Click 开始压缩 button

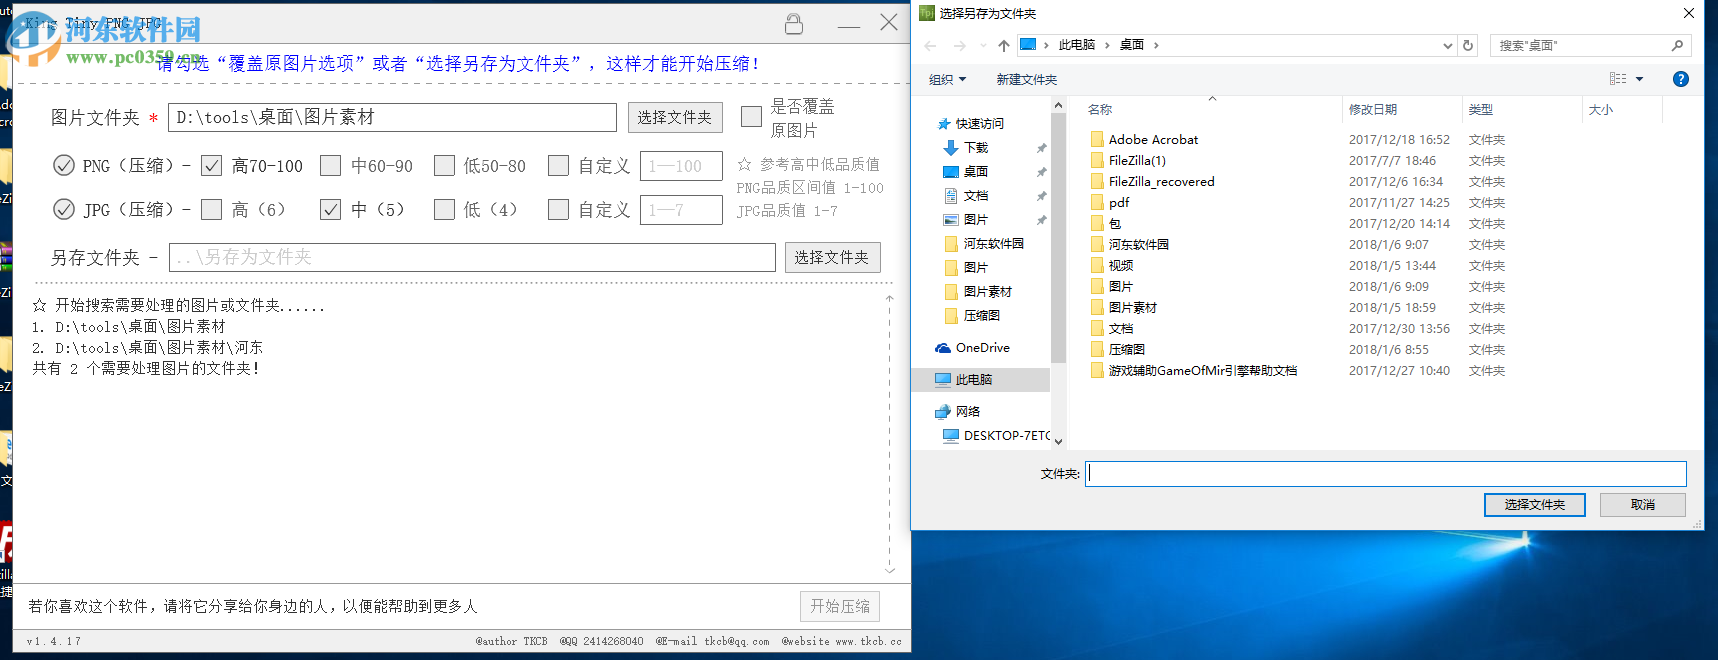tap(840, 606)
